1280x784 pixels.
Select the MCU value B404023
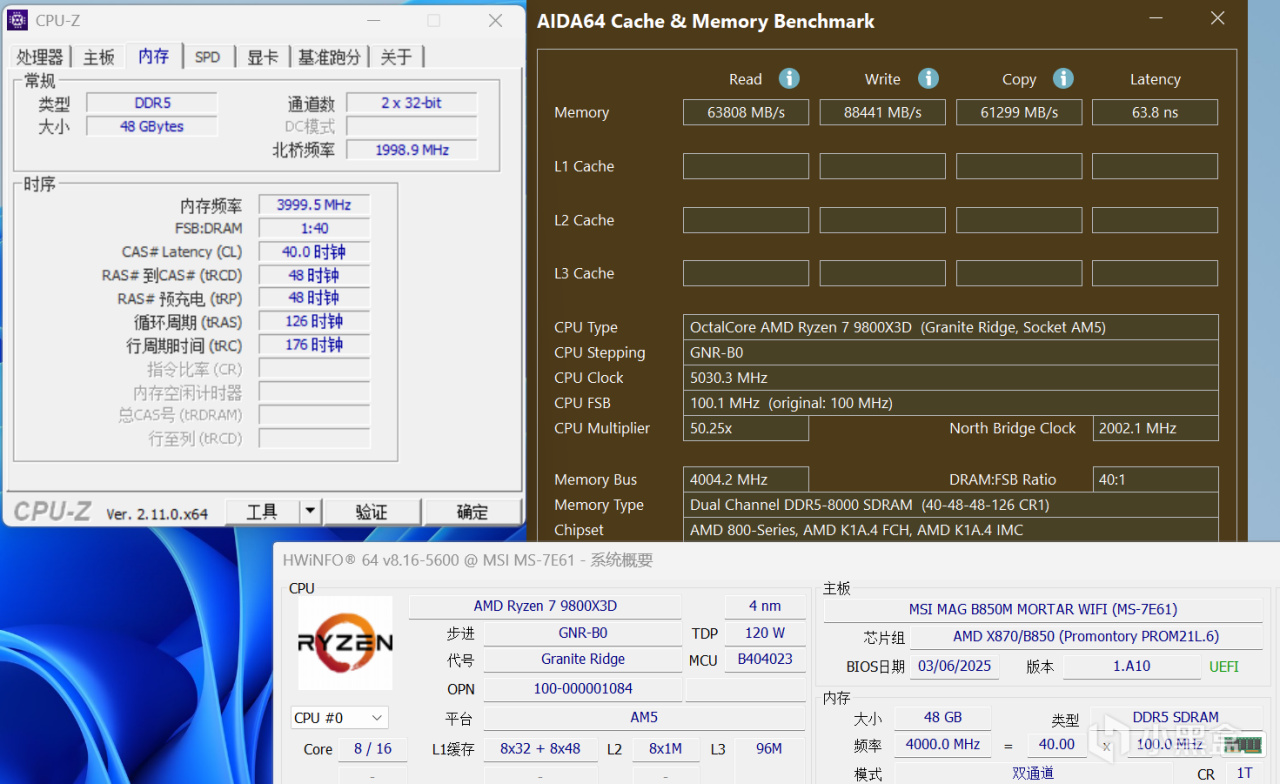764,659
